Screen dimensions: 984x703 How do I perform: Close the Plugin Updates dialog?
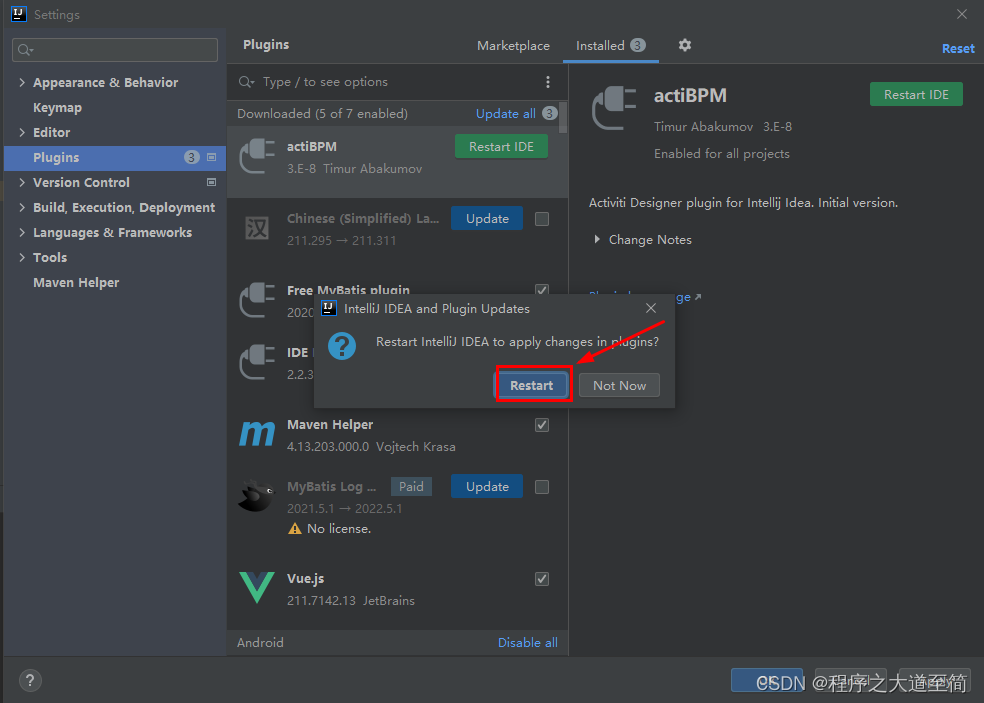point(651,308)
